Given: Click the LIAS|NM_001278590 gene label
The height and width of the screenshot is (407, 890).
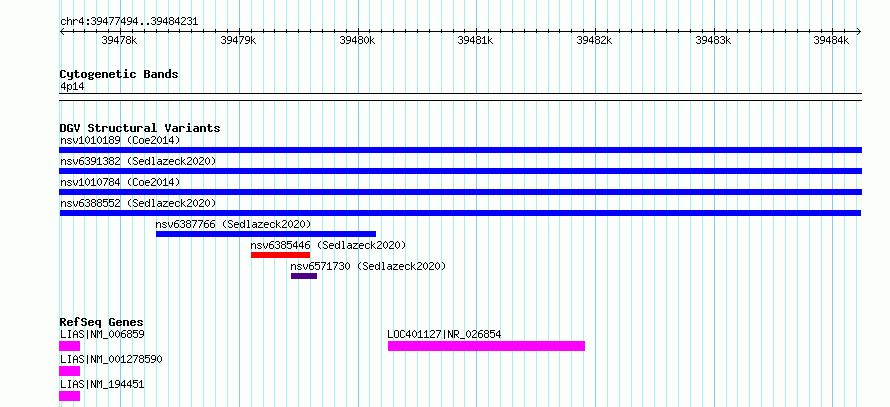Looking at the screenshot, I should coord(111,359).
